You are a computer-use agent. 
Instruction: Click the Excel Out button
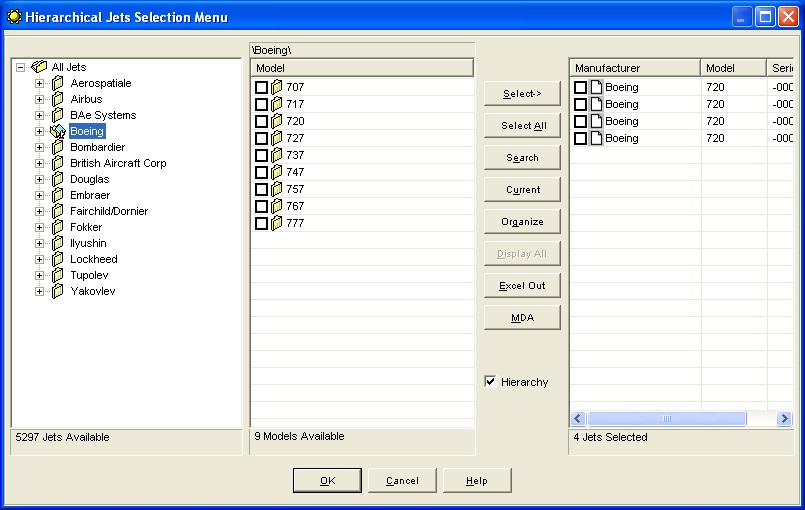[x=522, y=286]
